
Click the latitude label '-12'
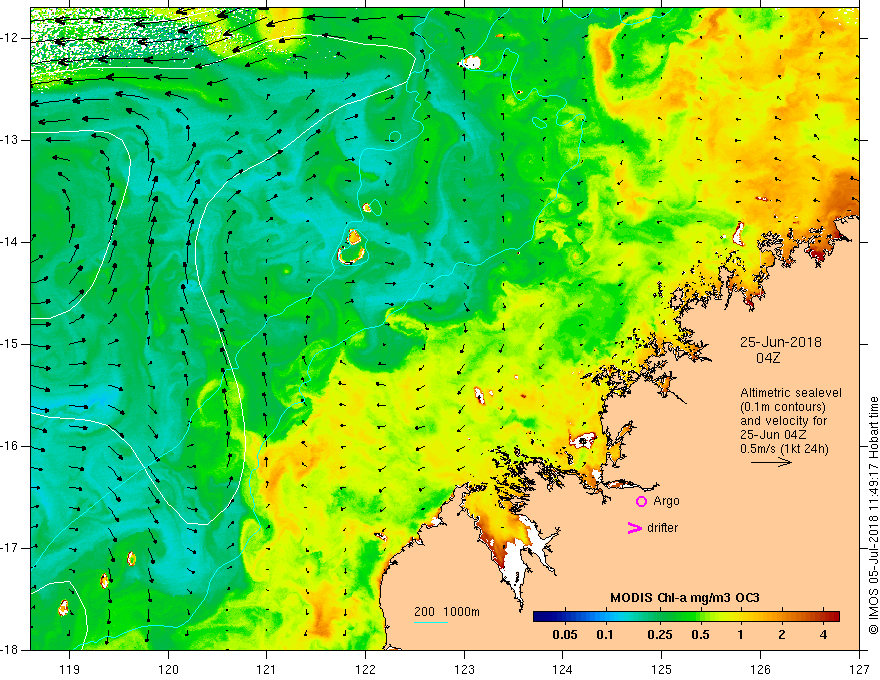10,38
